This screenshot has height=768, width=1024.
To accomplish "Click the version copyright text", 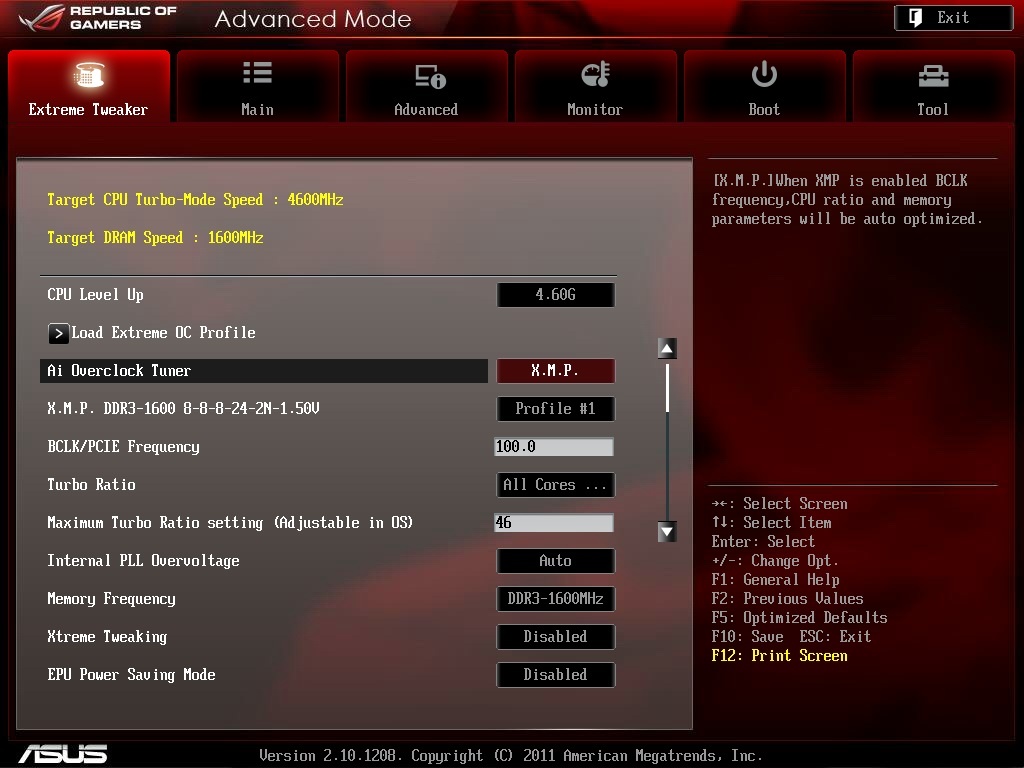I will pyautogui.click(x=511, y=756).
